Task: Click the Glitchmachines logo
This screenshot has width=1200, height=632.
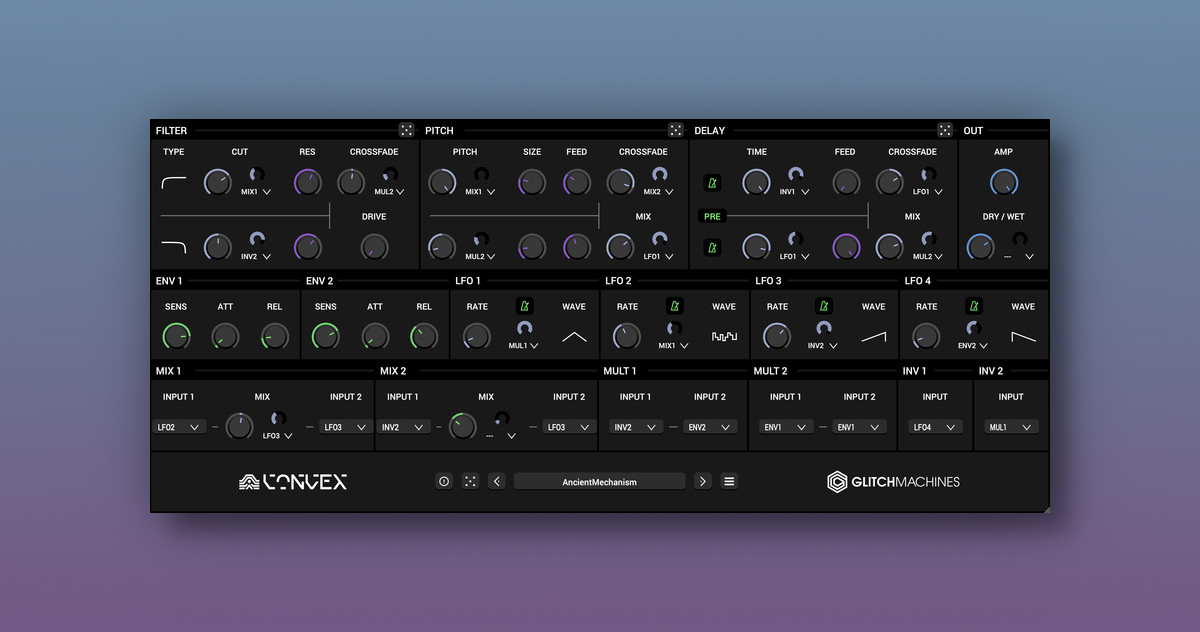Action: (x=893, y=482)
